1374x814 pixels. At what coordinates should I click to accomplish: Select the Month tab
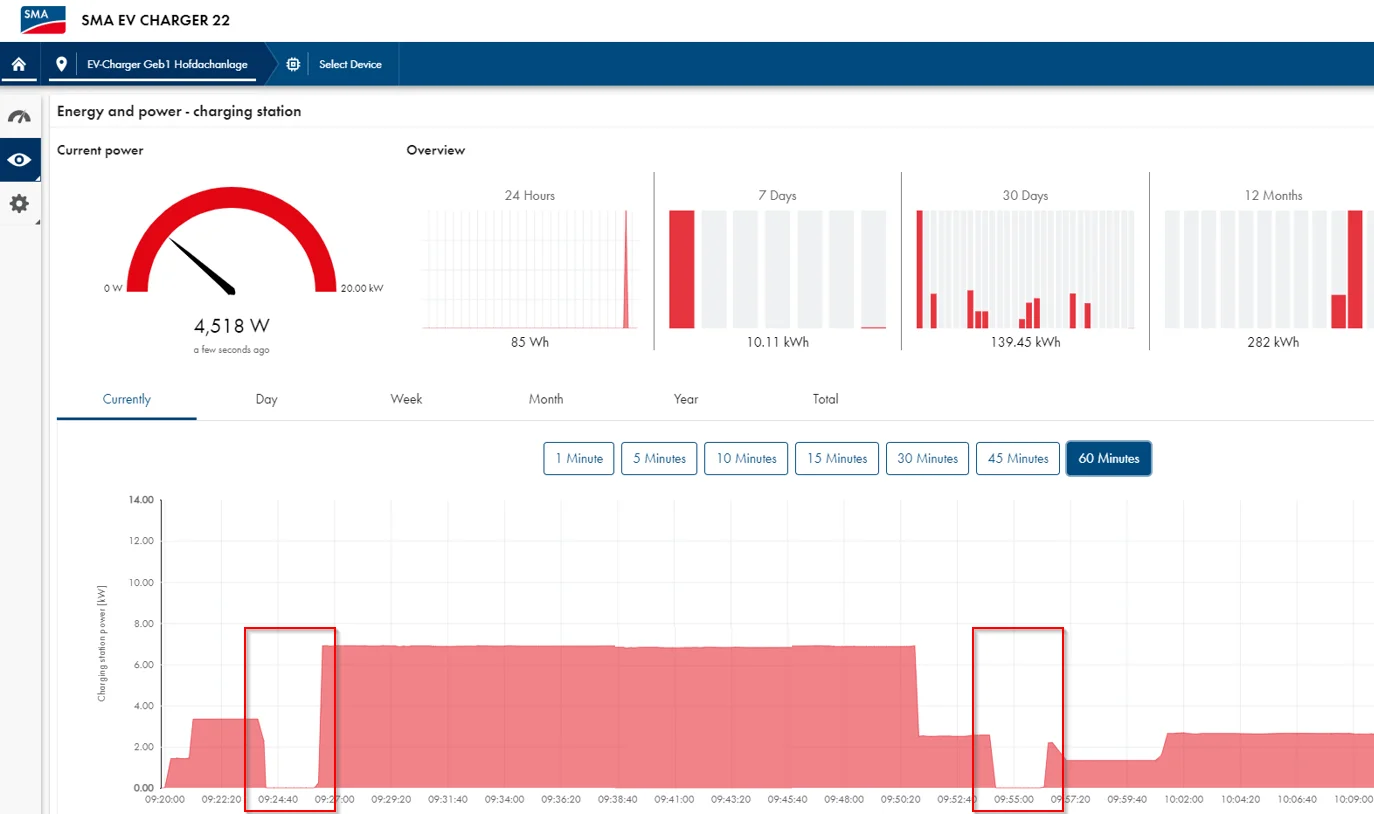point(546,399)
